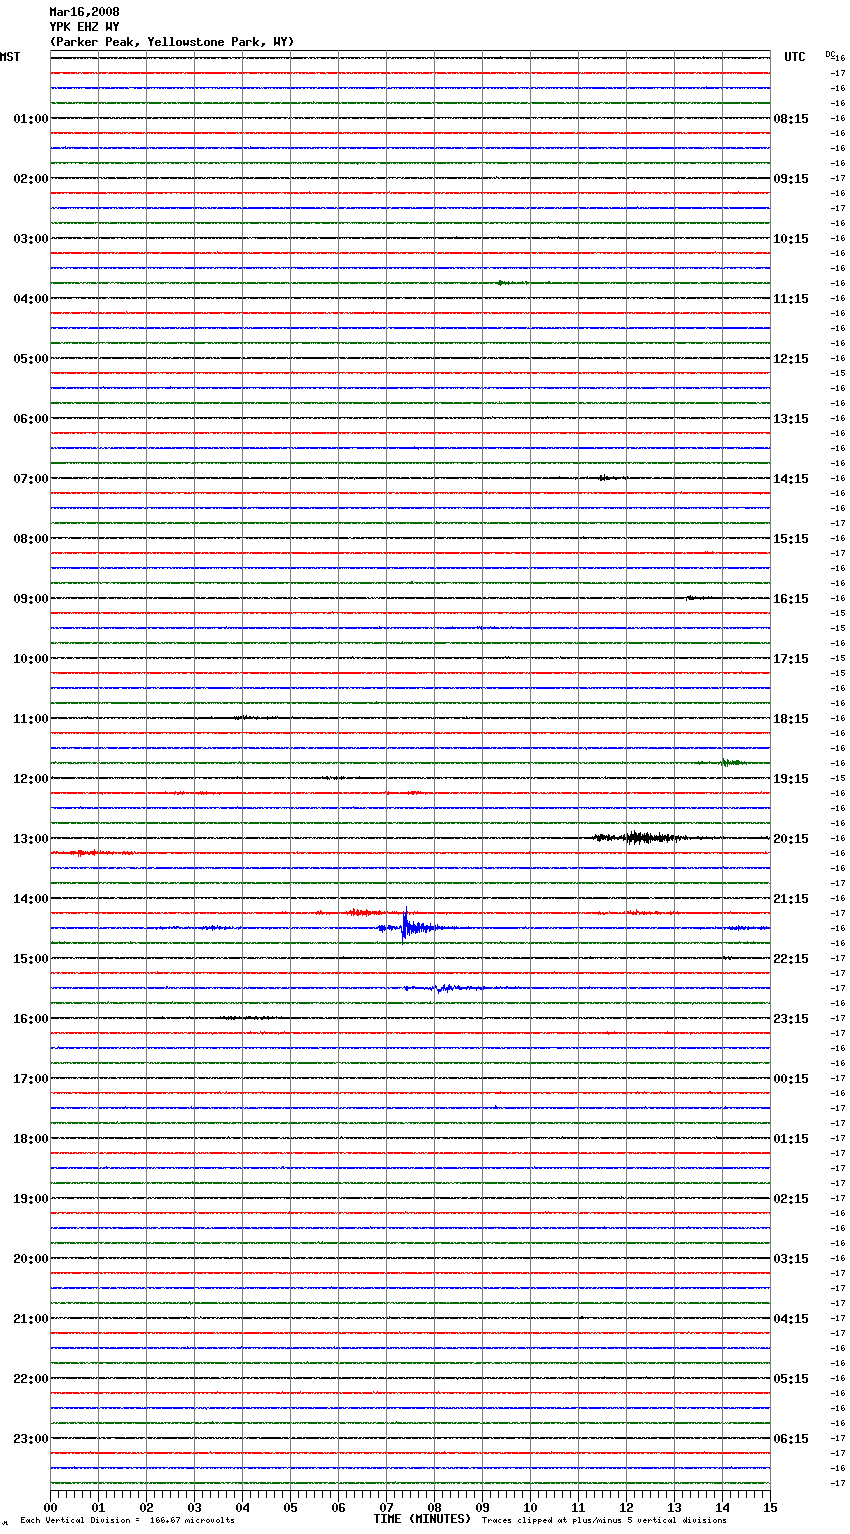Click the 02:15 UTC time label
Viewport: 850px width, 1534px height.
pos(791,1199)
